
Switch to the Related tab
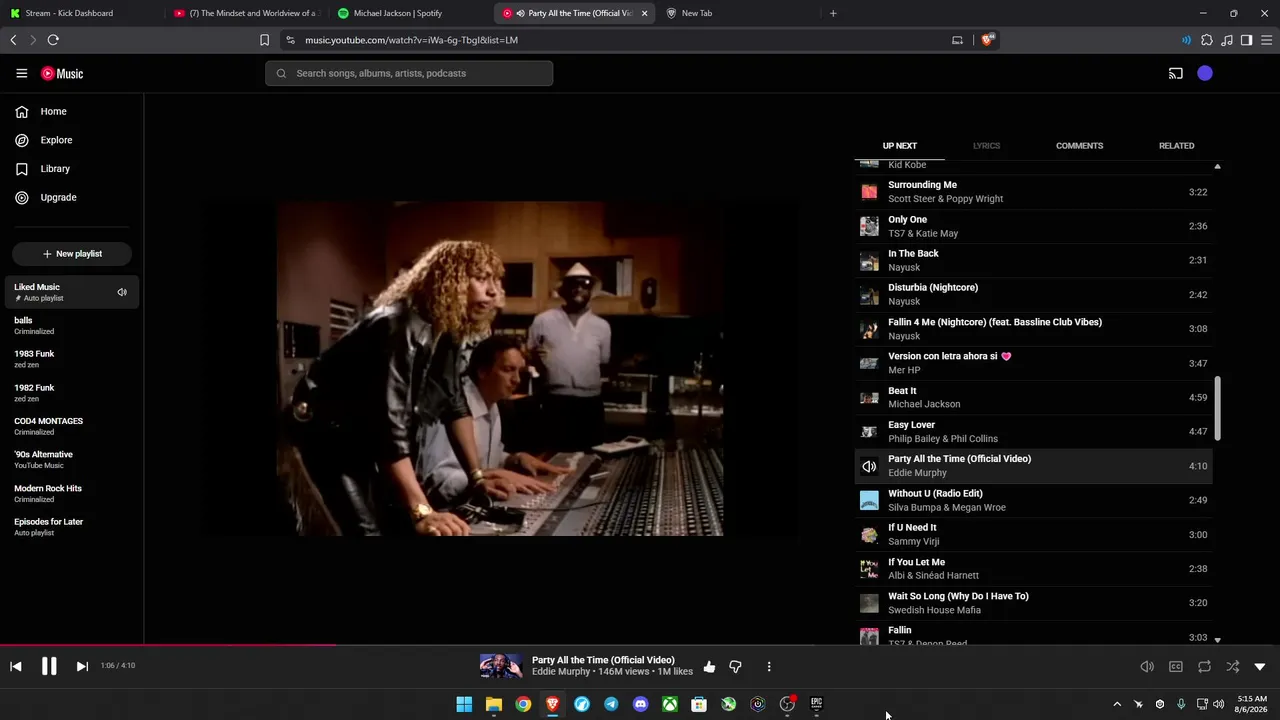click(x=1176, y=146)
